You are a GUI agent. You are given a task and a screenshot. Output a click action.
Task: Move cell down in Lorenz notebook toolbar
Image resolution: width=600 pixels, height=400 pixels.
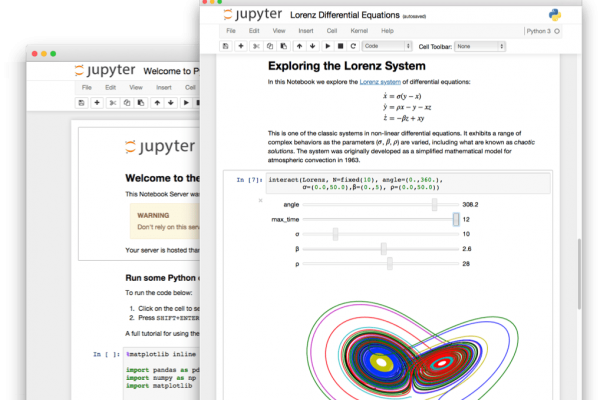point(313,46)
